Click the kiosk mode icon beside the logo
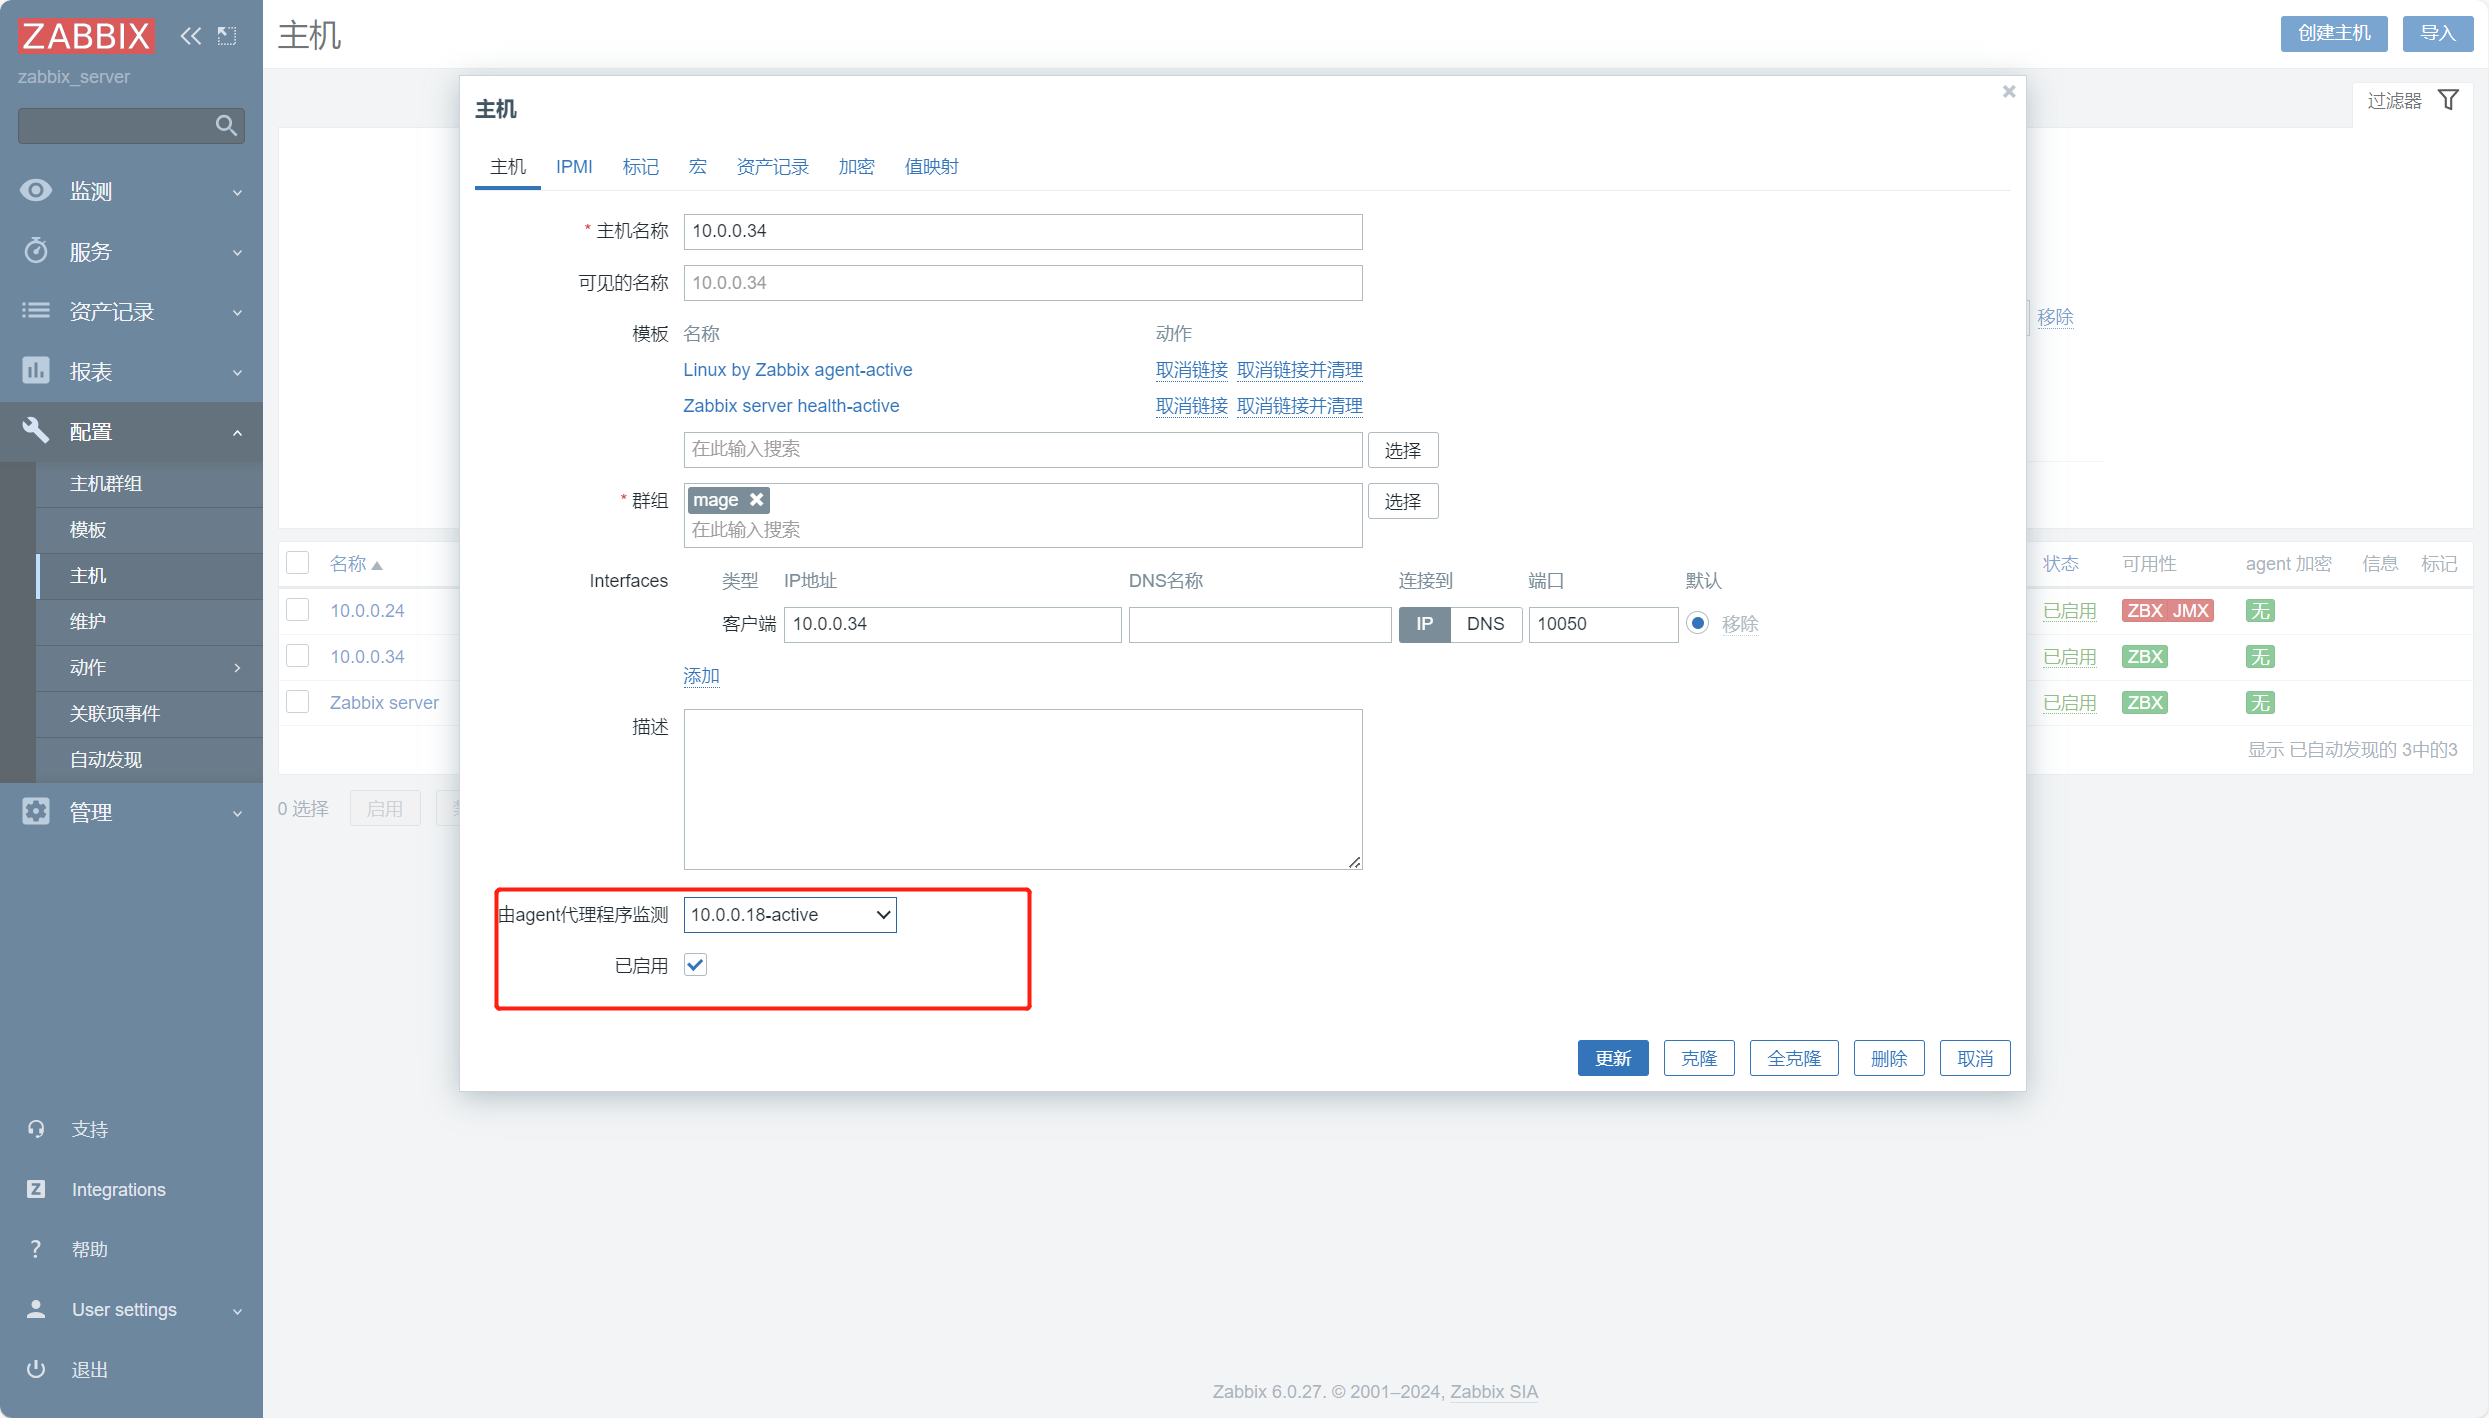This screenshot has height=1418, width=2489. (227, 36)
